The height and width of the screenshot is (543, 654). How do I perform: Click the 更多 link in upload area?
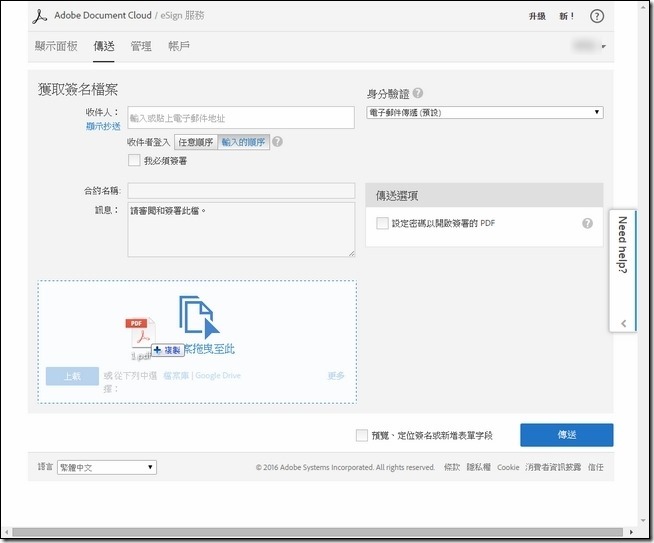click(336, 376)
